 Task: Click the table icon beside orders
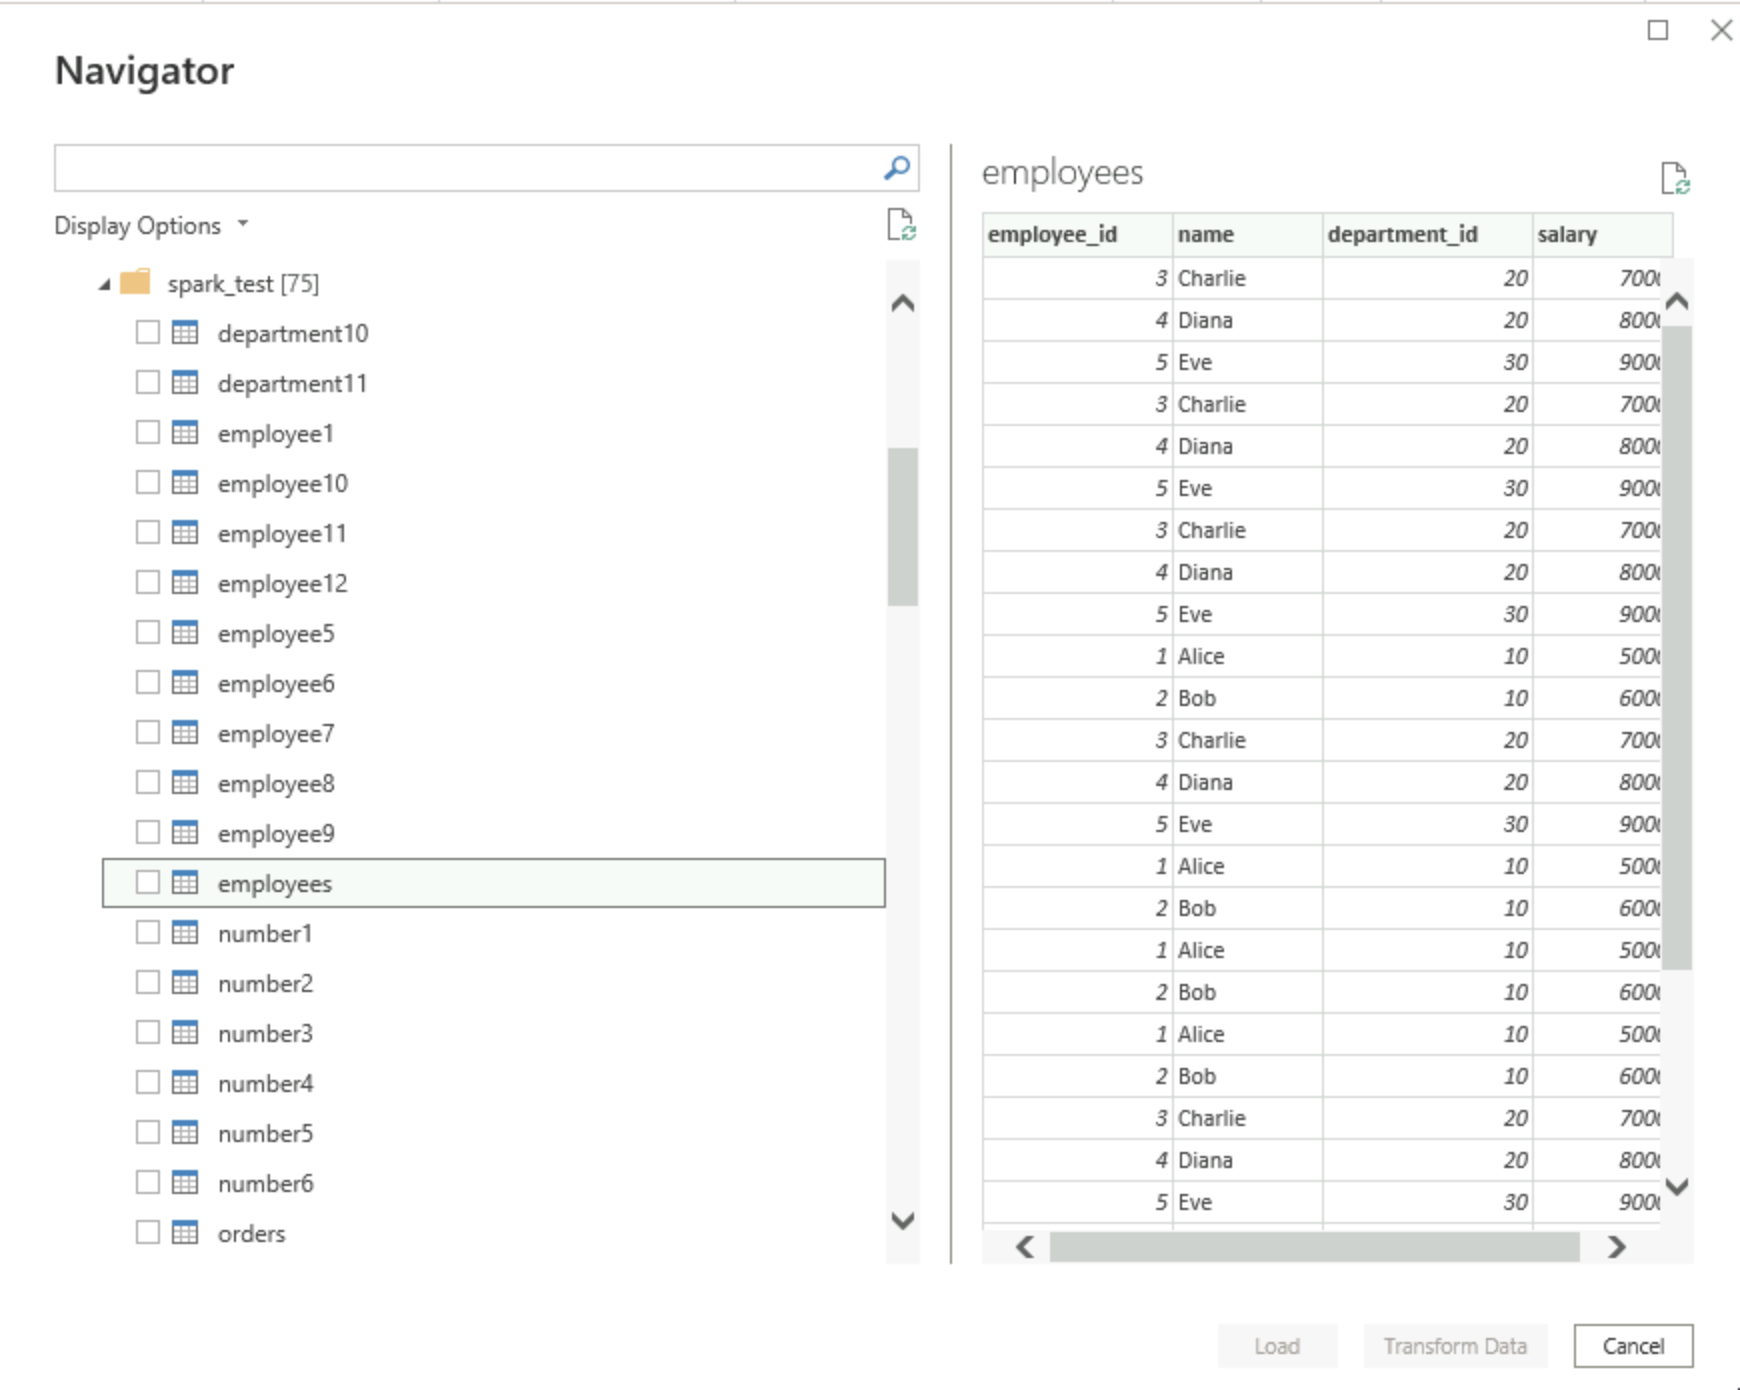pos(185,1233)
